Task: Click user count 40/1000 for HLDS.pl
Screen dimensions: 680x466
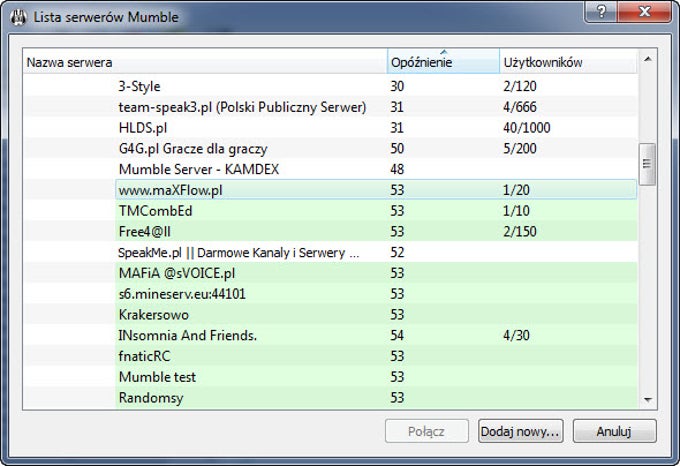Action: click(x=526, y=127)
